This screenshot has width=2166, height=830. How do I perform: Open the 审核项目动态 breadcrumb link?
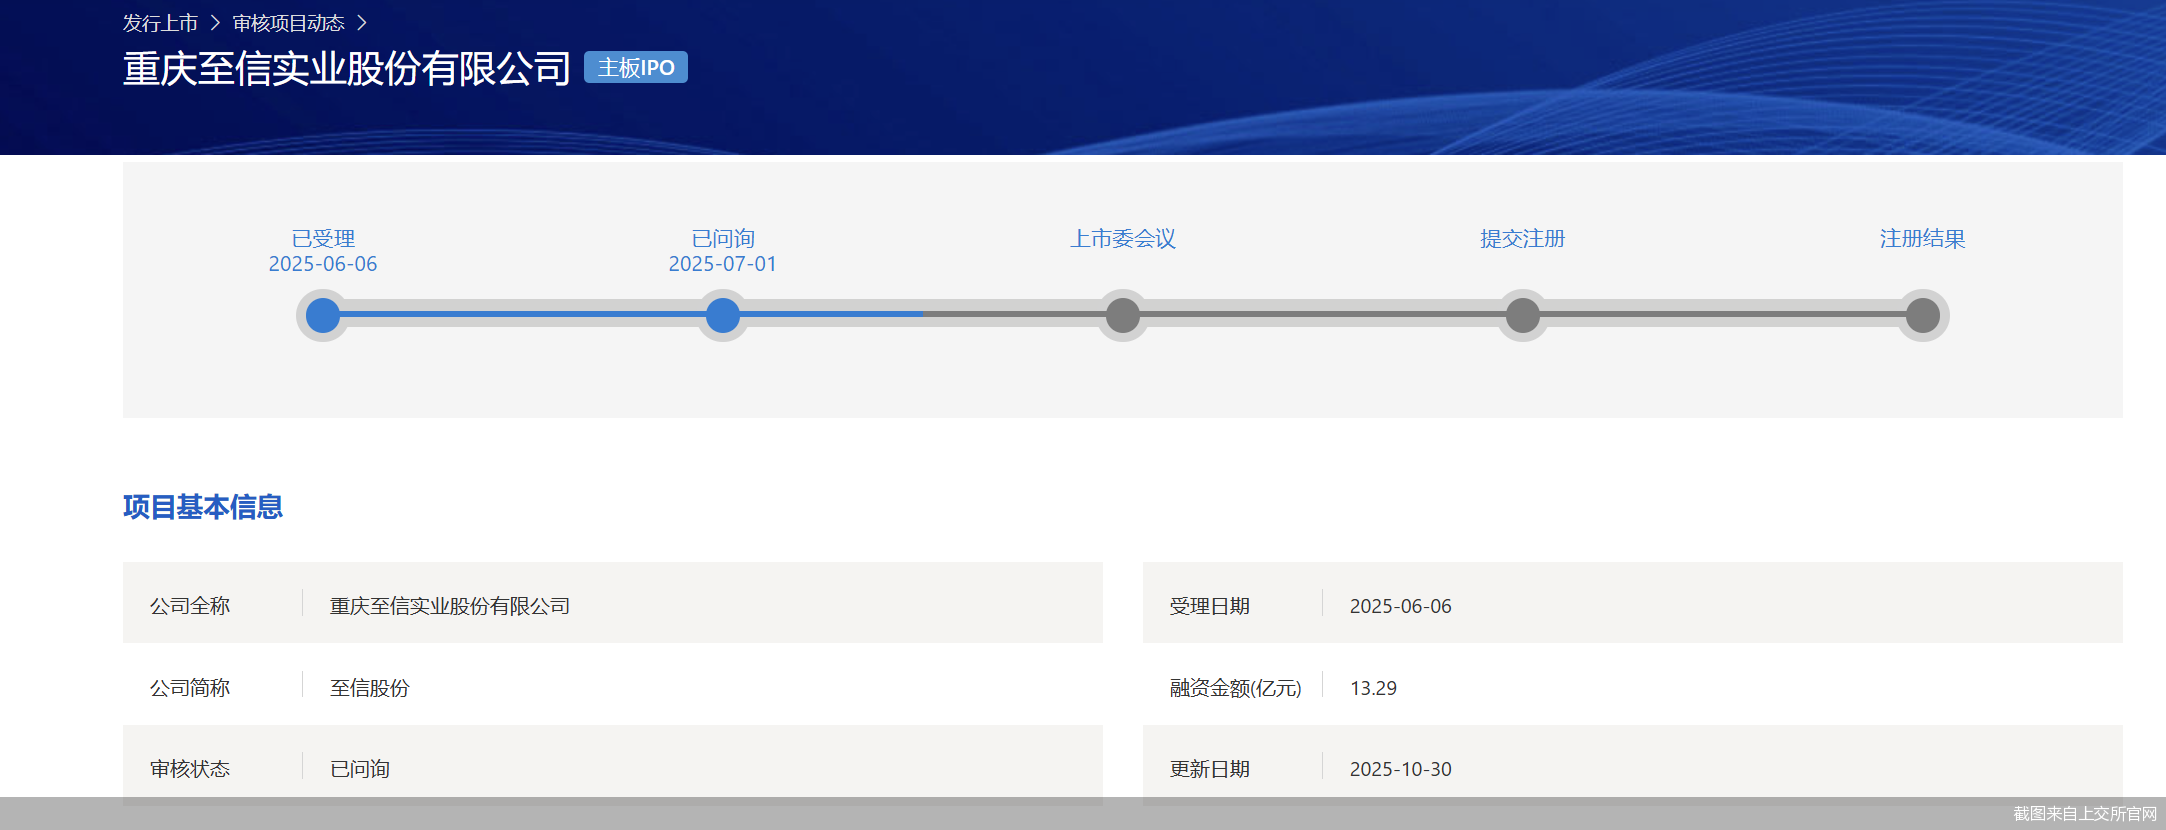tap(288, 23)
